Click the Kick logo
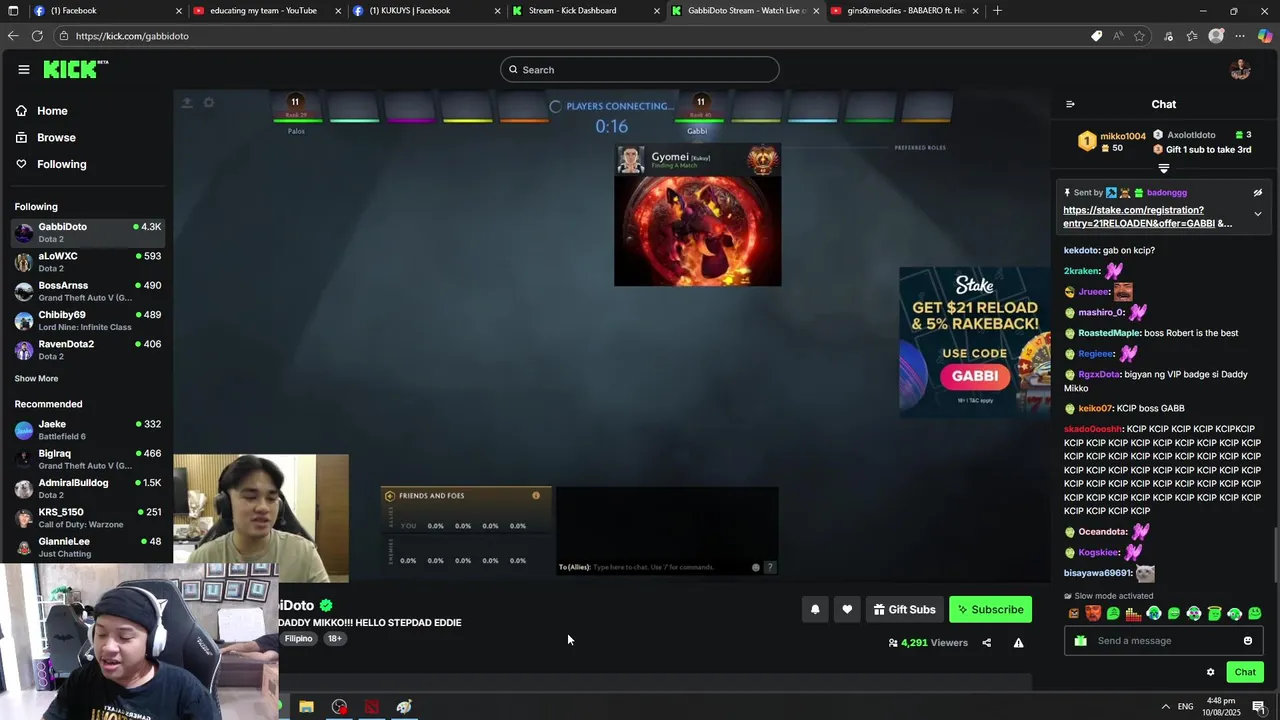 (x=75, y=69)
